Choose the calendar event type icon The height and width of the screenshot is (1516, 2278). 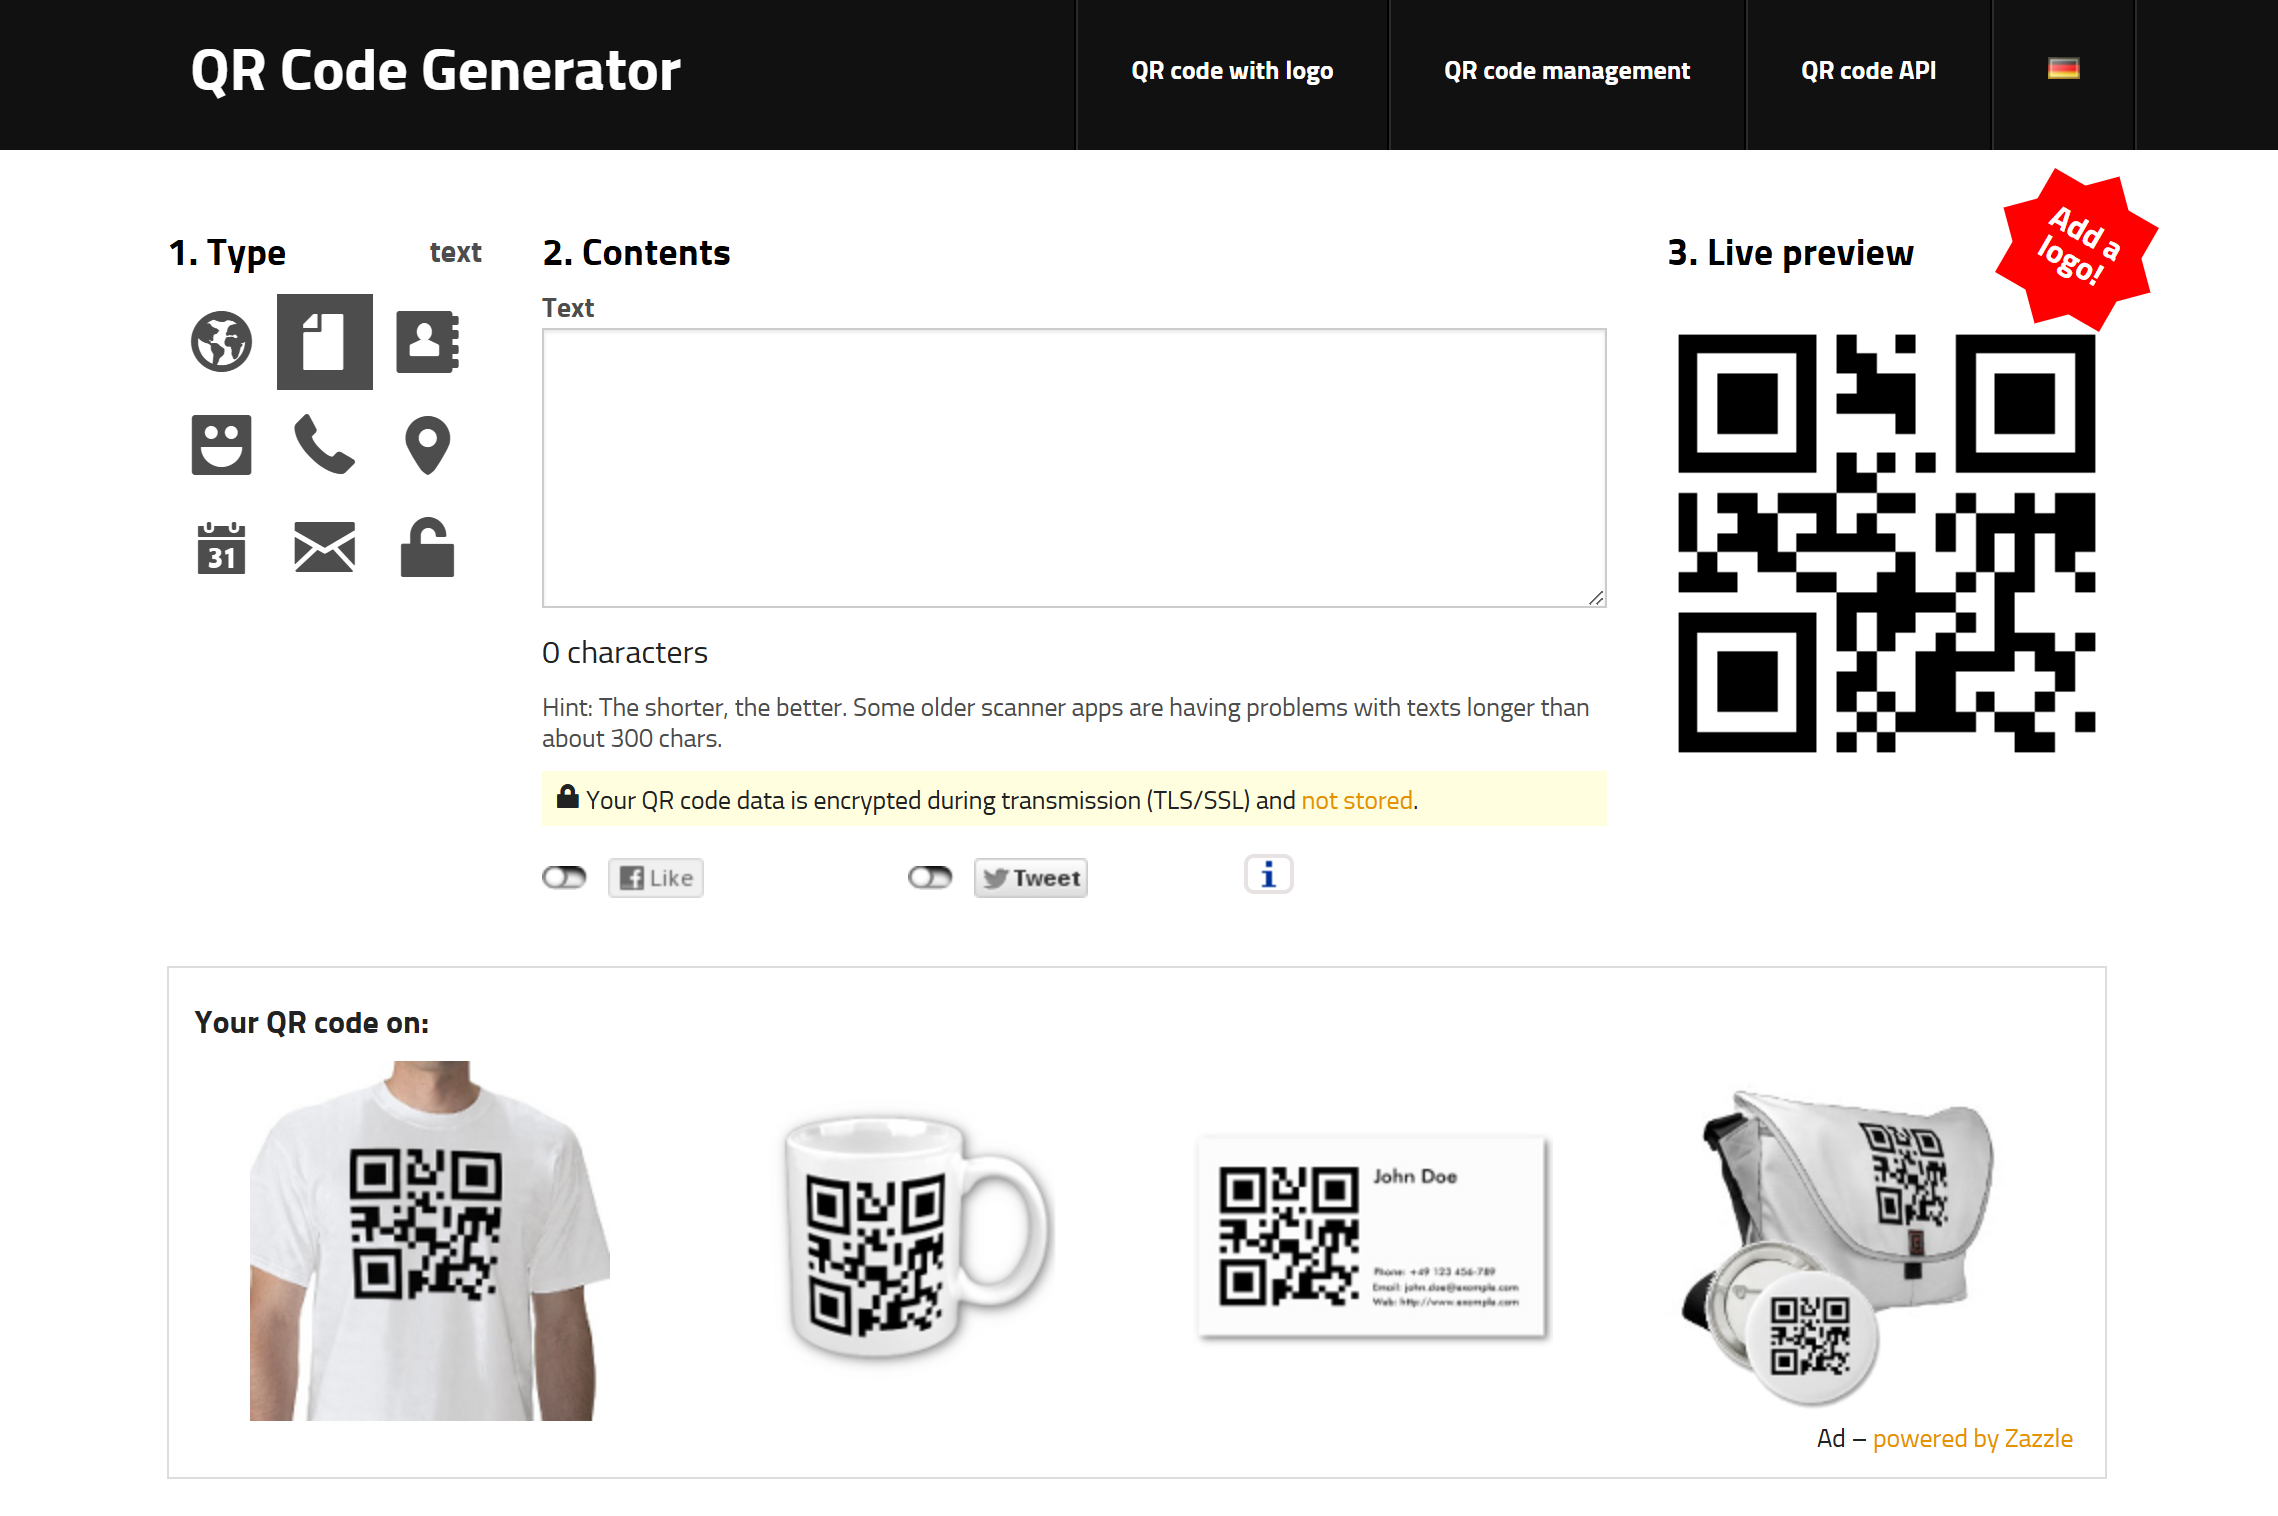point(221,548)
